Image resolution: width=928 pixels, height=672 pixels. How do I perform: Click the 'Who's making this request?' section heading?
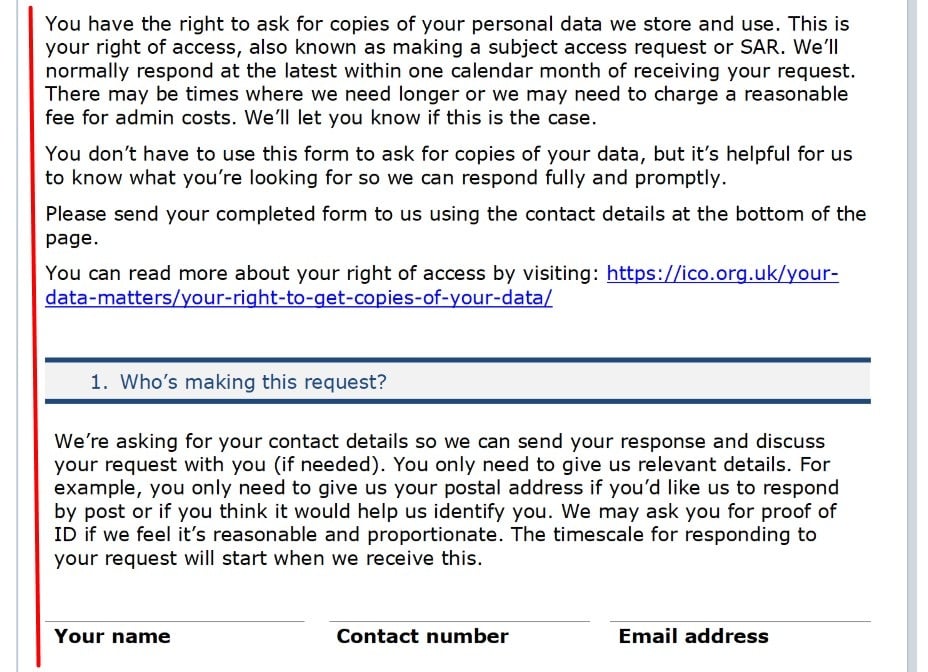(253, 382)
